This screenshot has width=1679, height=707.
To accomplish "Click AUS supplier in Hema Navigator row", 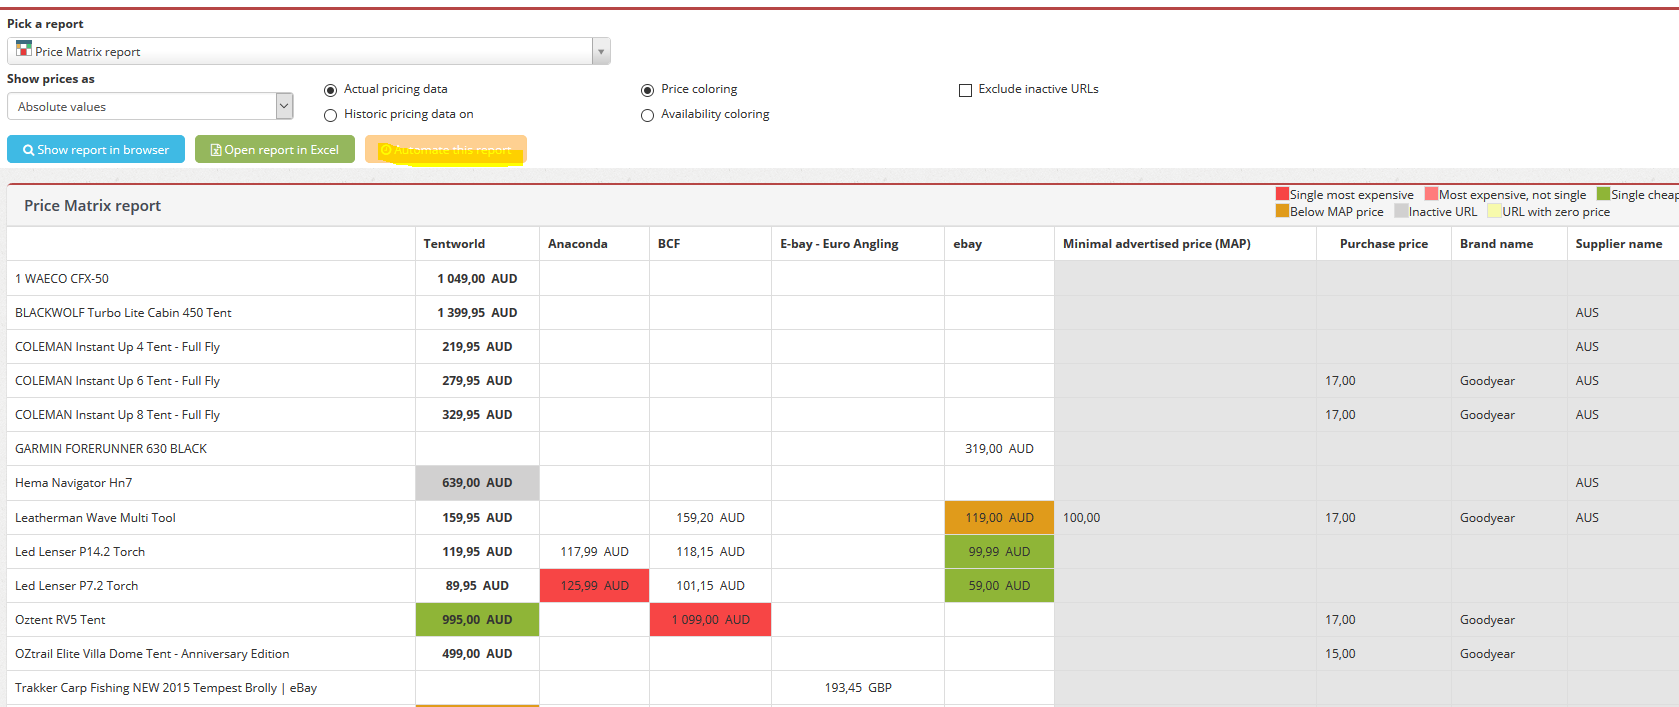I will click(x=1587, y=483).
